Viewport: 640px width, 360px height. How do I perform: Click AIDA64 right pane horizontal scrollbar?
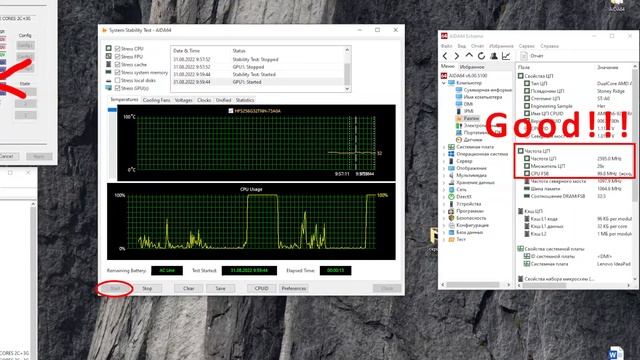pos(574,285)
